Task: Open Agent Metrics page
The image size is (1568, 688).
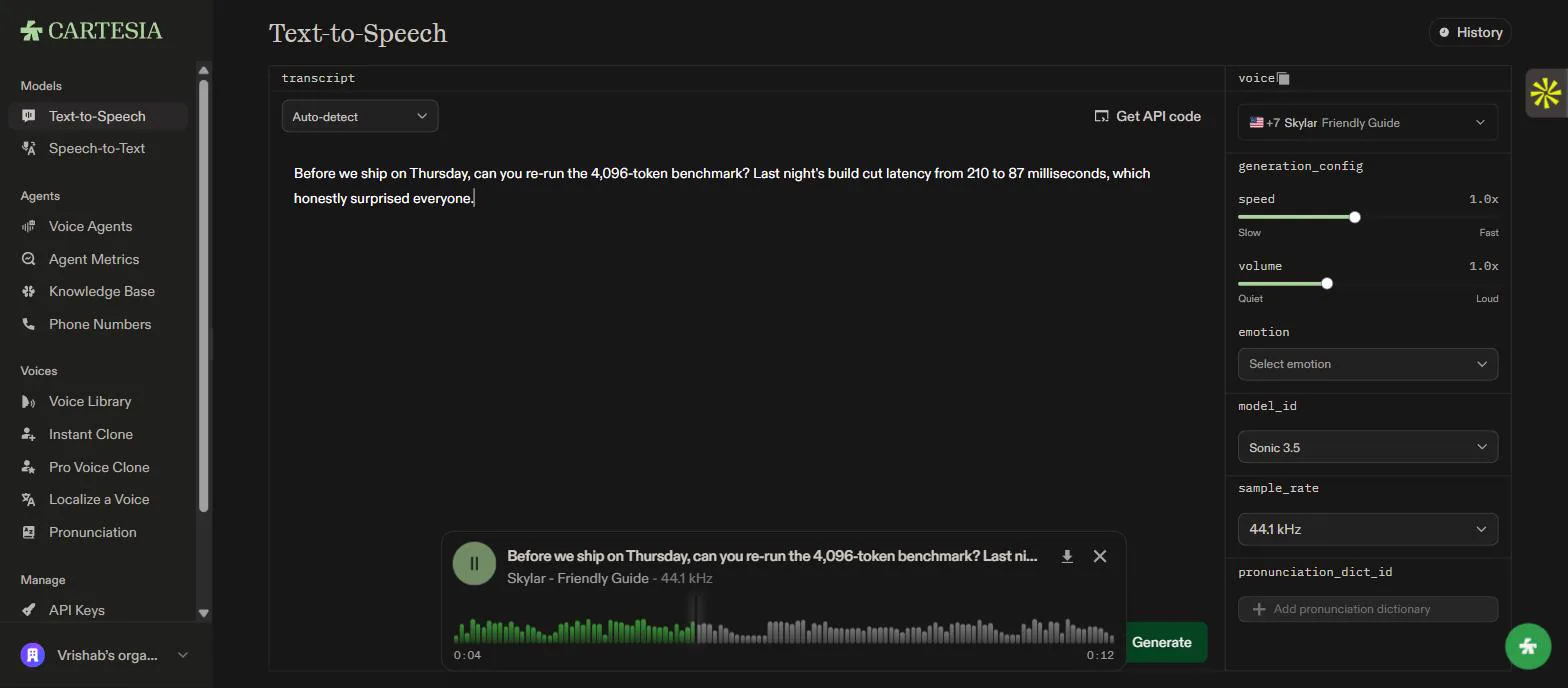Action: pyautogui.click(x=94, y=259)
